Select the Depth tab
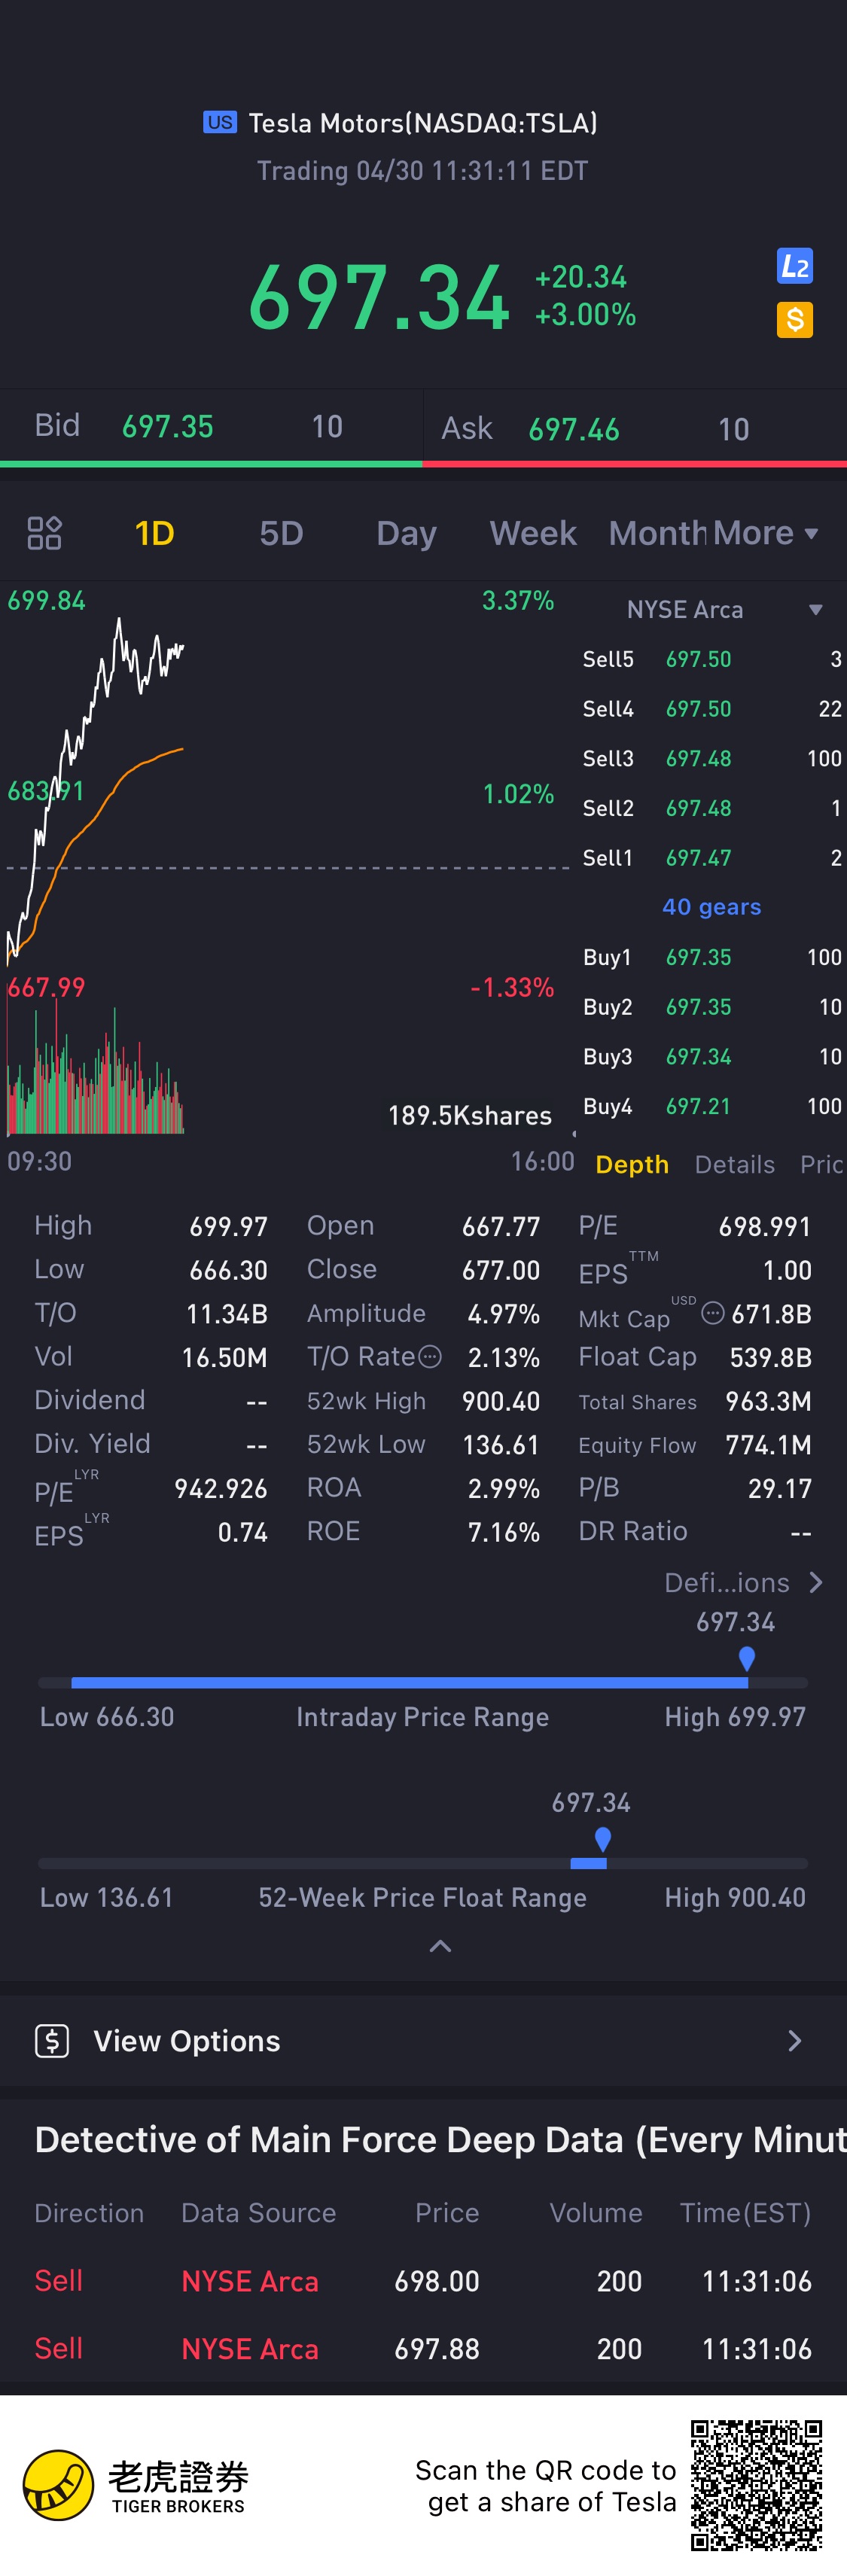 (x=632, y=1164)
